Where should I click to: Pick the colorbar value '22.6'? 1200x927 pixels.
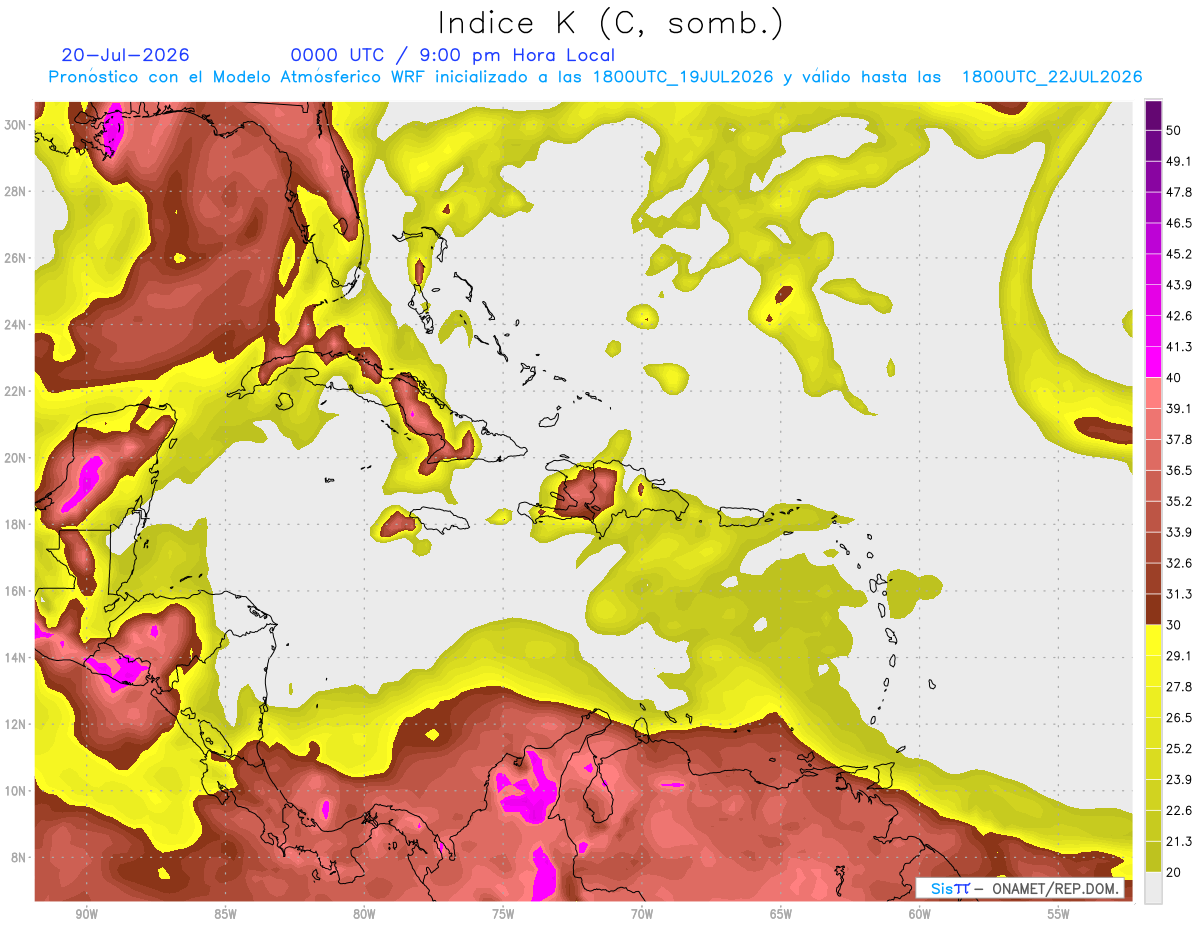[1178, 810]
